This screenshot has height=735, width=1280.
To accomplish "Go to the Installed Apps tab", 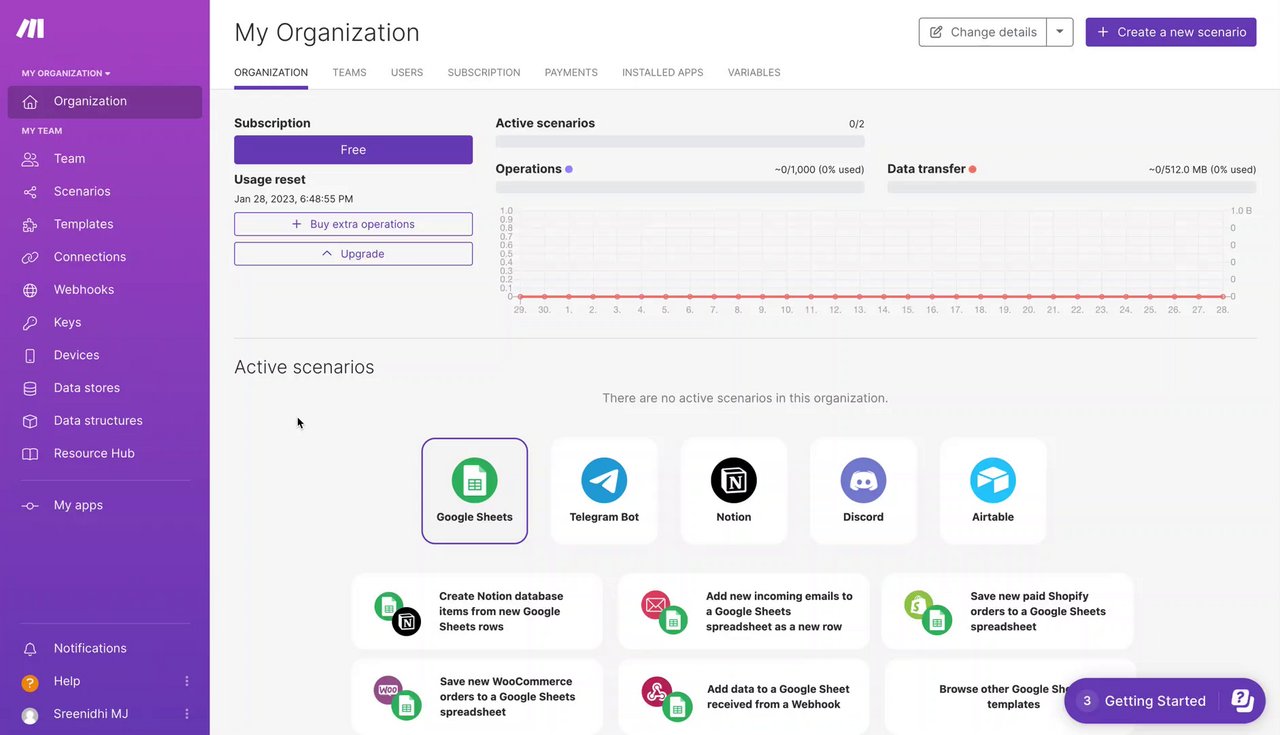I will pos(662,73).
